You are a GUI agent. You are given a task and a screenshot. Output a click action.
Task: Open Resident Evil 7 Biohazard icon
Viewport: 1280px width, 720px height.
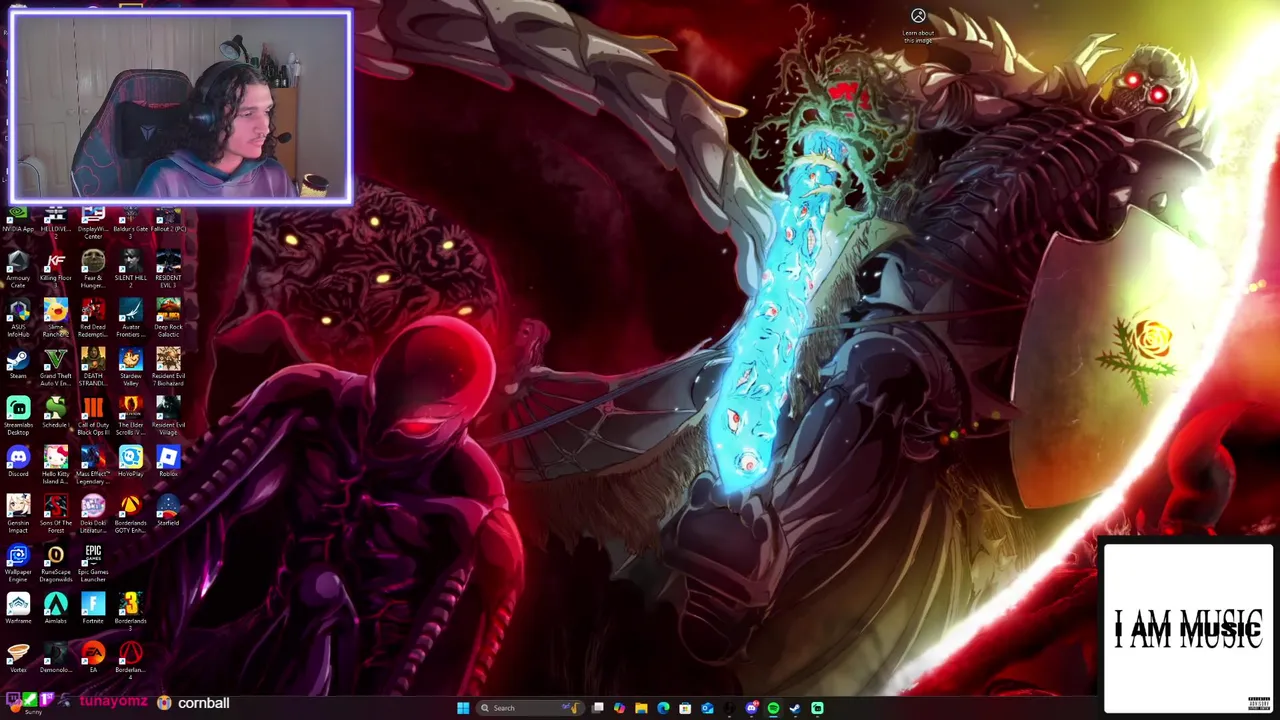[x=168, y=367]
